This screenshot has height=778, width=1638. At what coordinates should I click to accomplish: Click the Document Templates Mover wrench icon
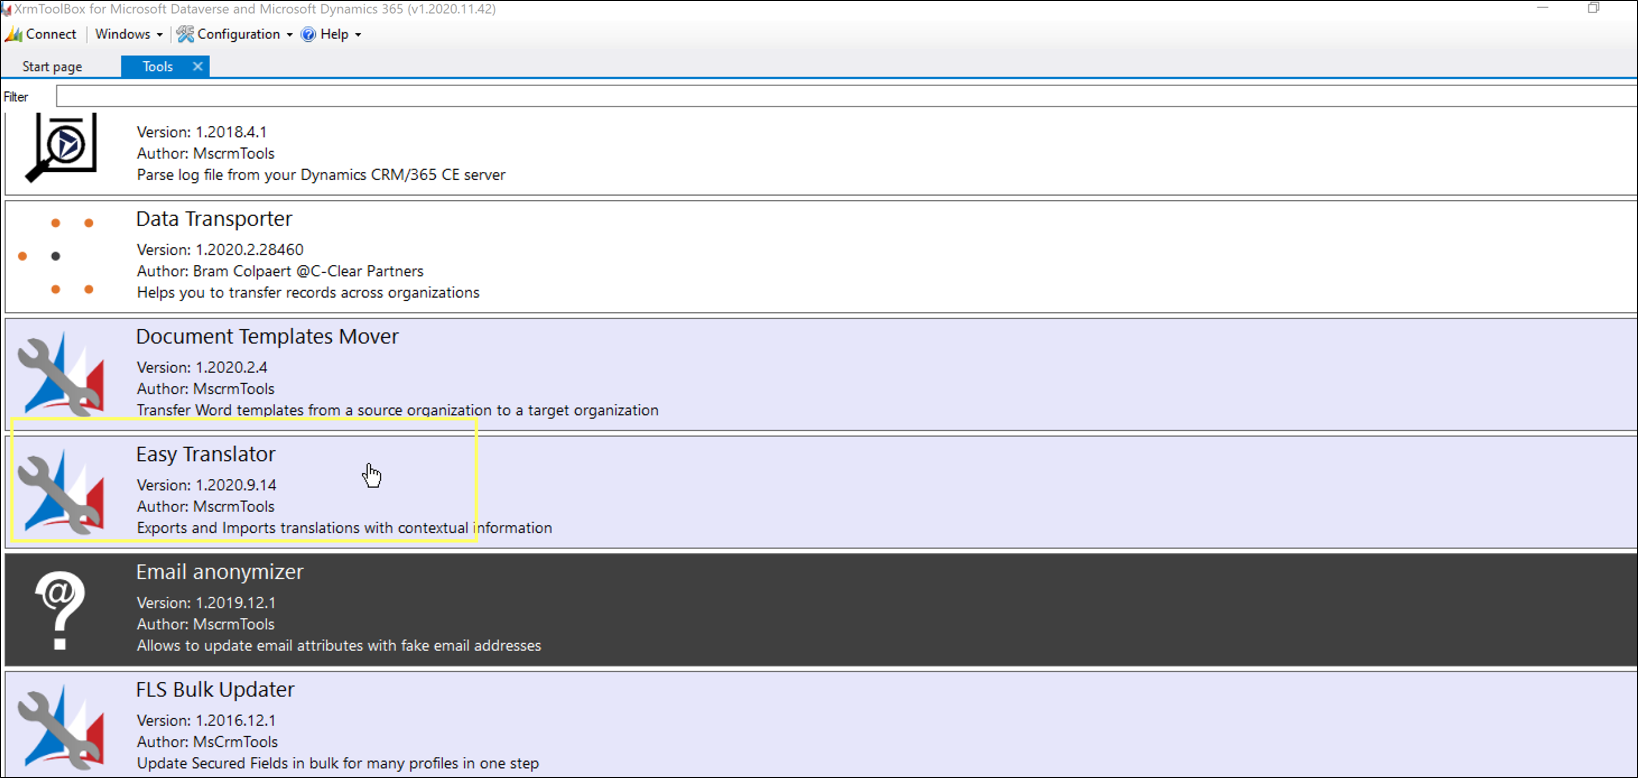point(61,374)
